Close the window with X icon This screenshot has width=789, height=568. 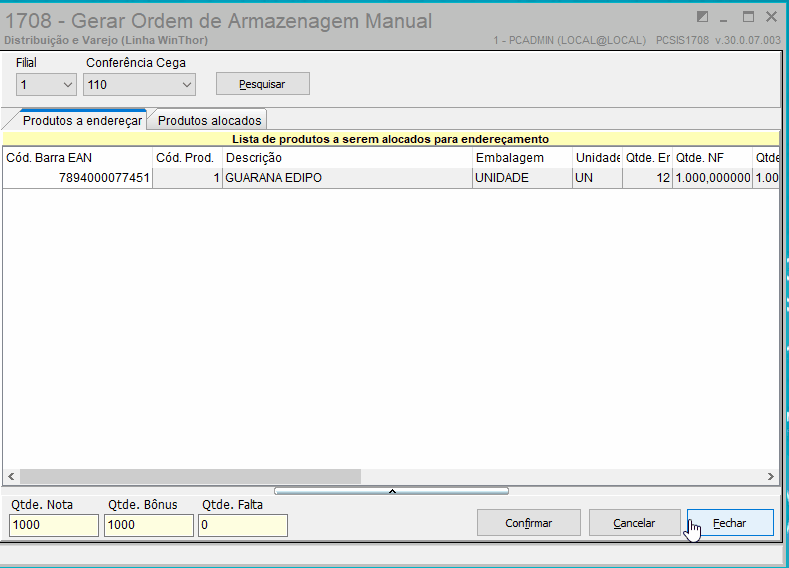coord(771,17)
